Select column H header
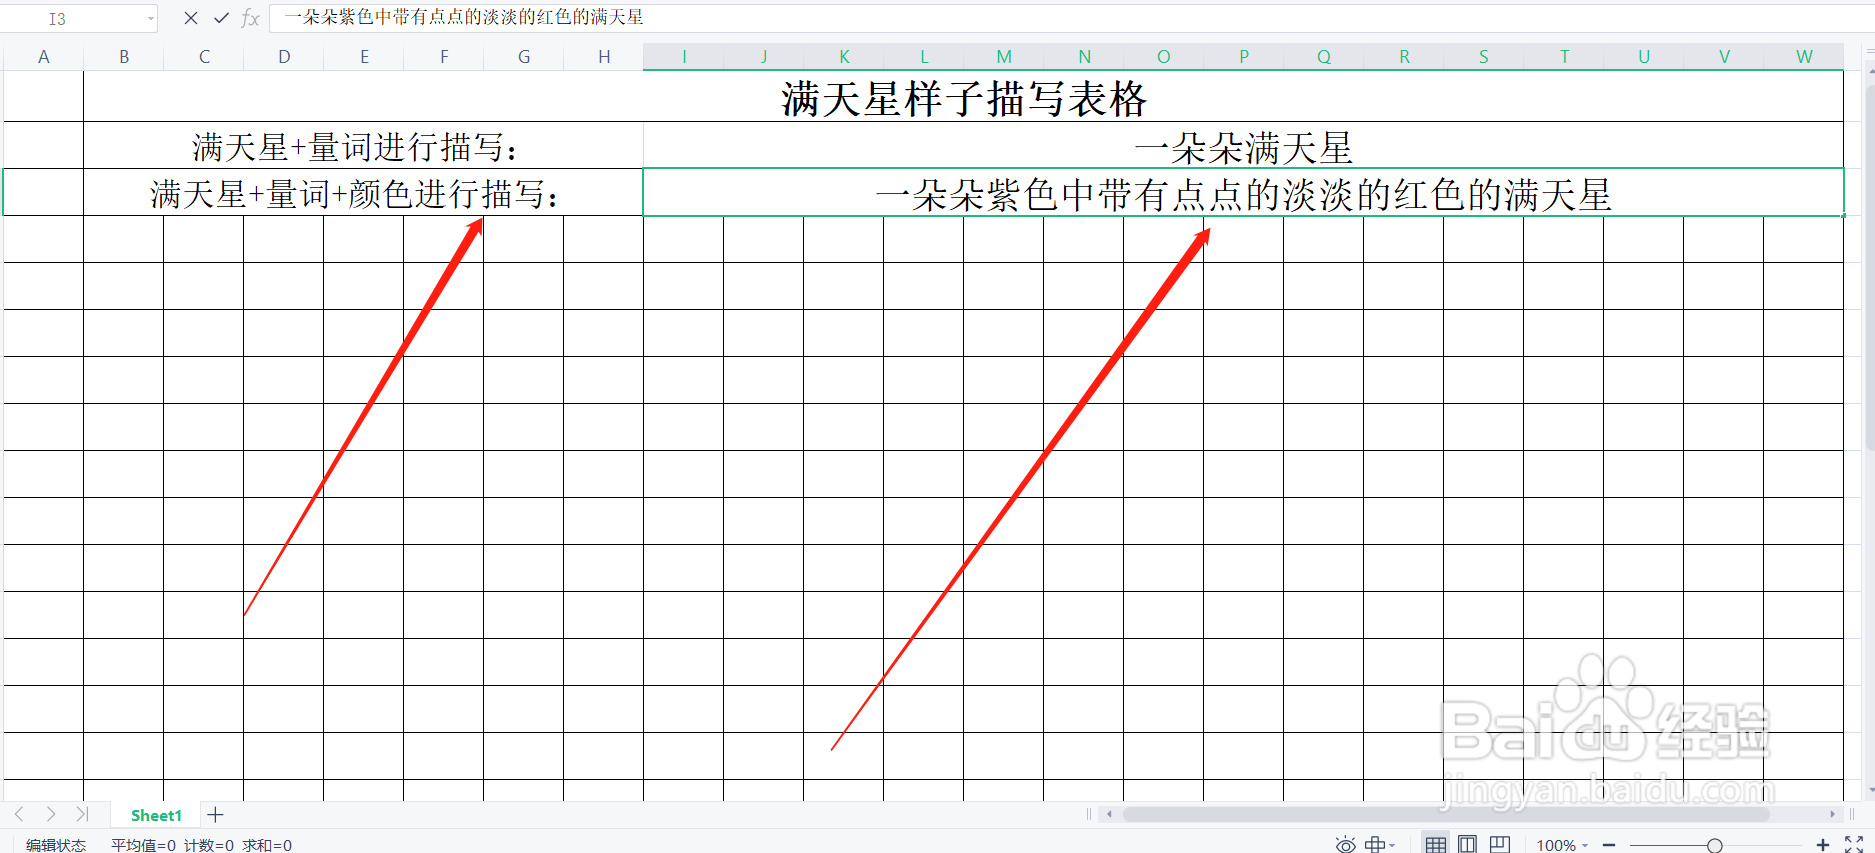Screen dimensions: 1875x853 pyautogui.click(x=604, y=57)
